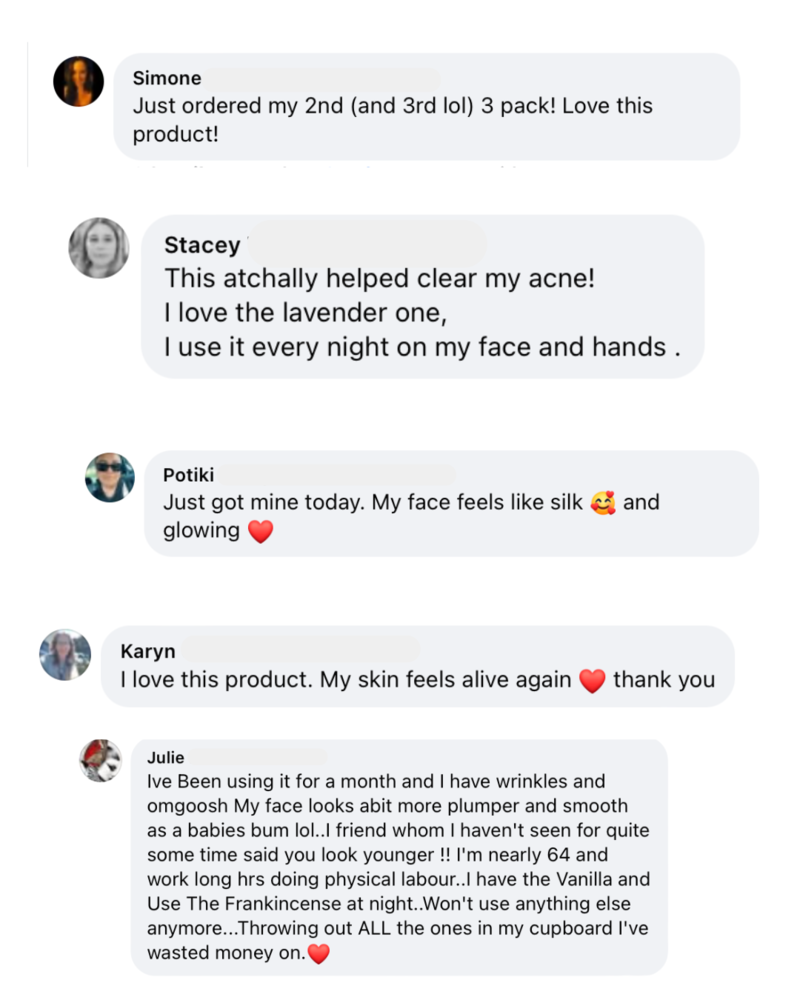Visit Potiki's profile name link
Viewport: 800px width, 1000px height.
point(188,475)
